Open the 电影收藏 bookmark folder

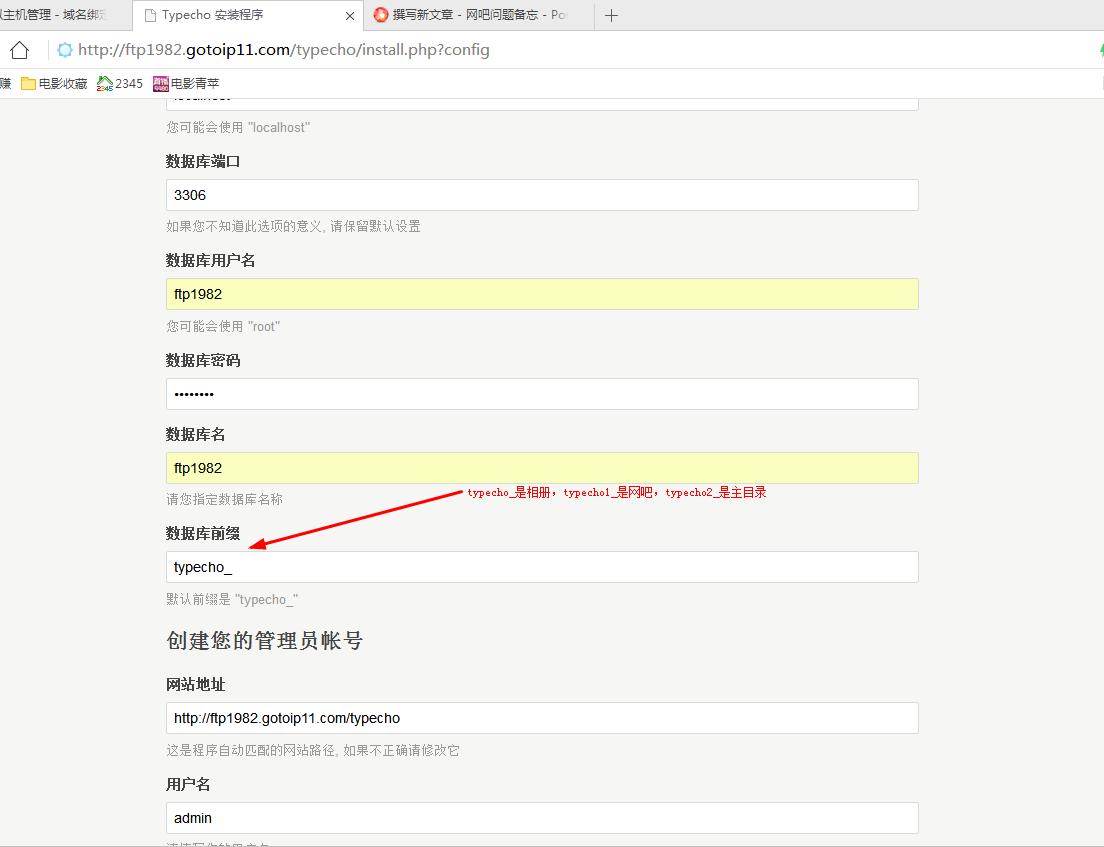(x=54, y=84)
